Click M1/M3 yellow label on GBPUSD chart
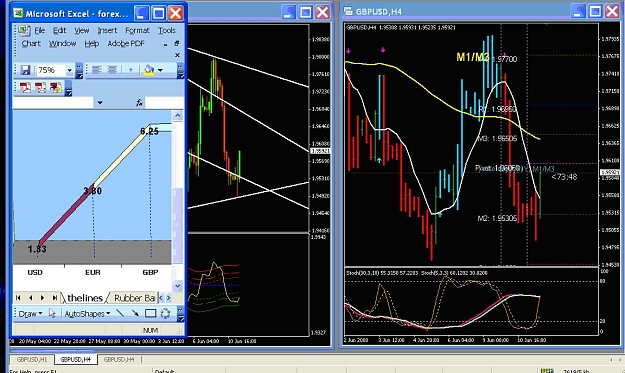This screenshot has height=373, width=625. coord(473,57)
